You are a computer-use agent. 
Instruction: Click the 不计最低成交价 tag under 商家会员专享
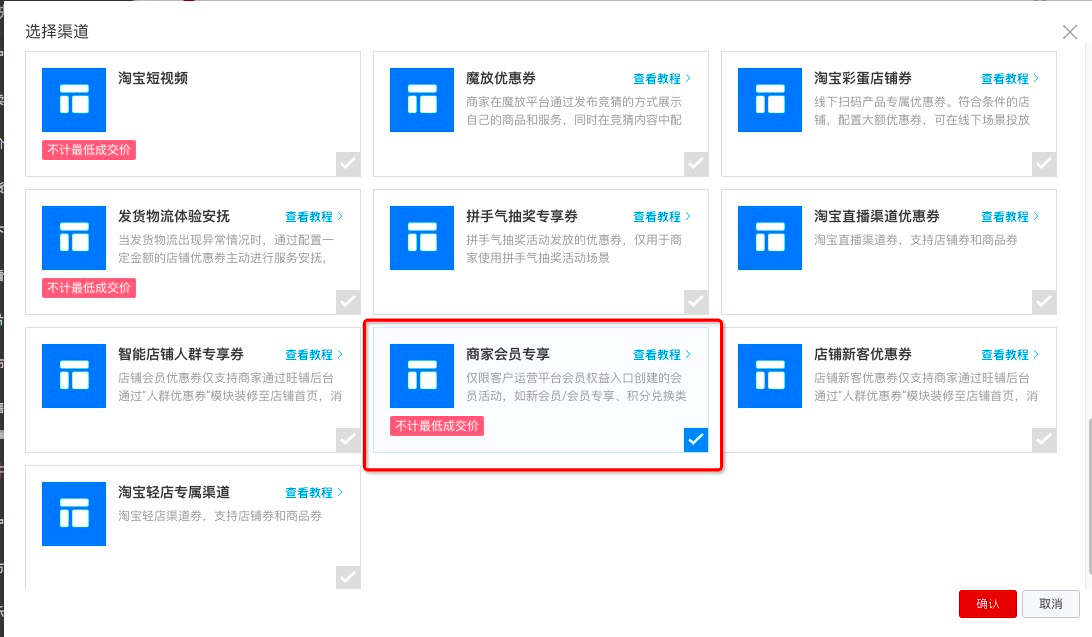[x=437, y=425]
